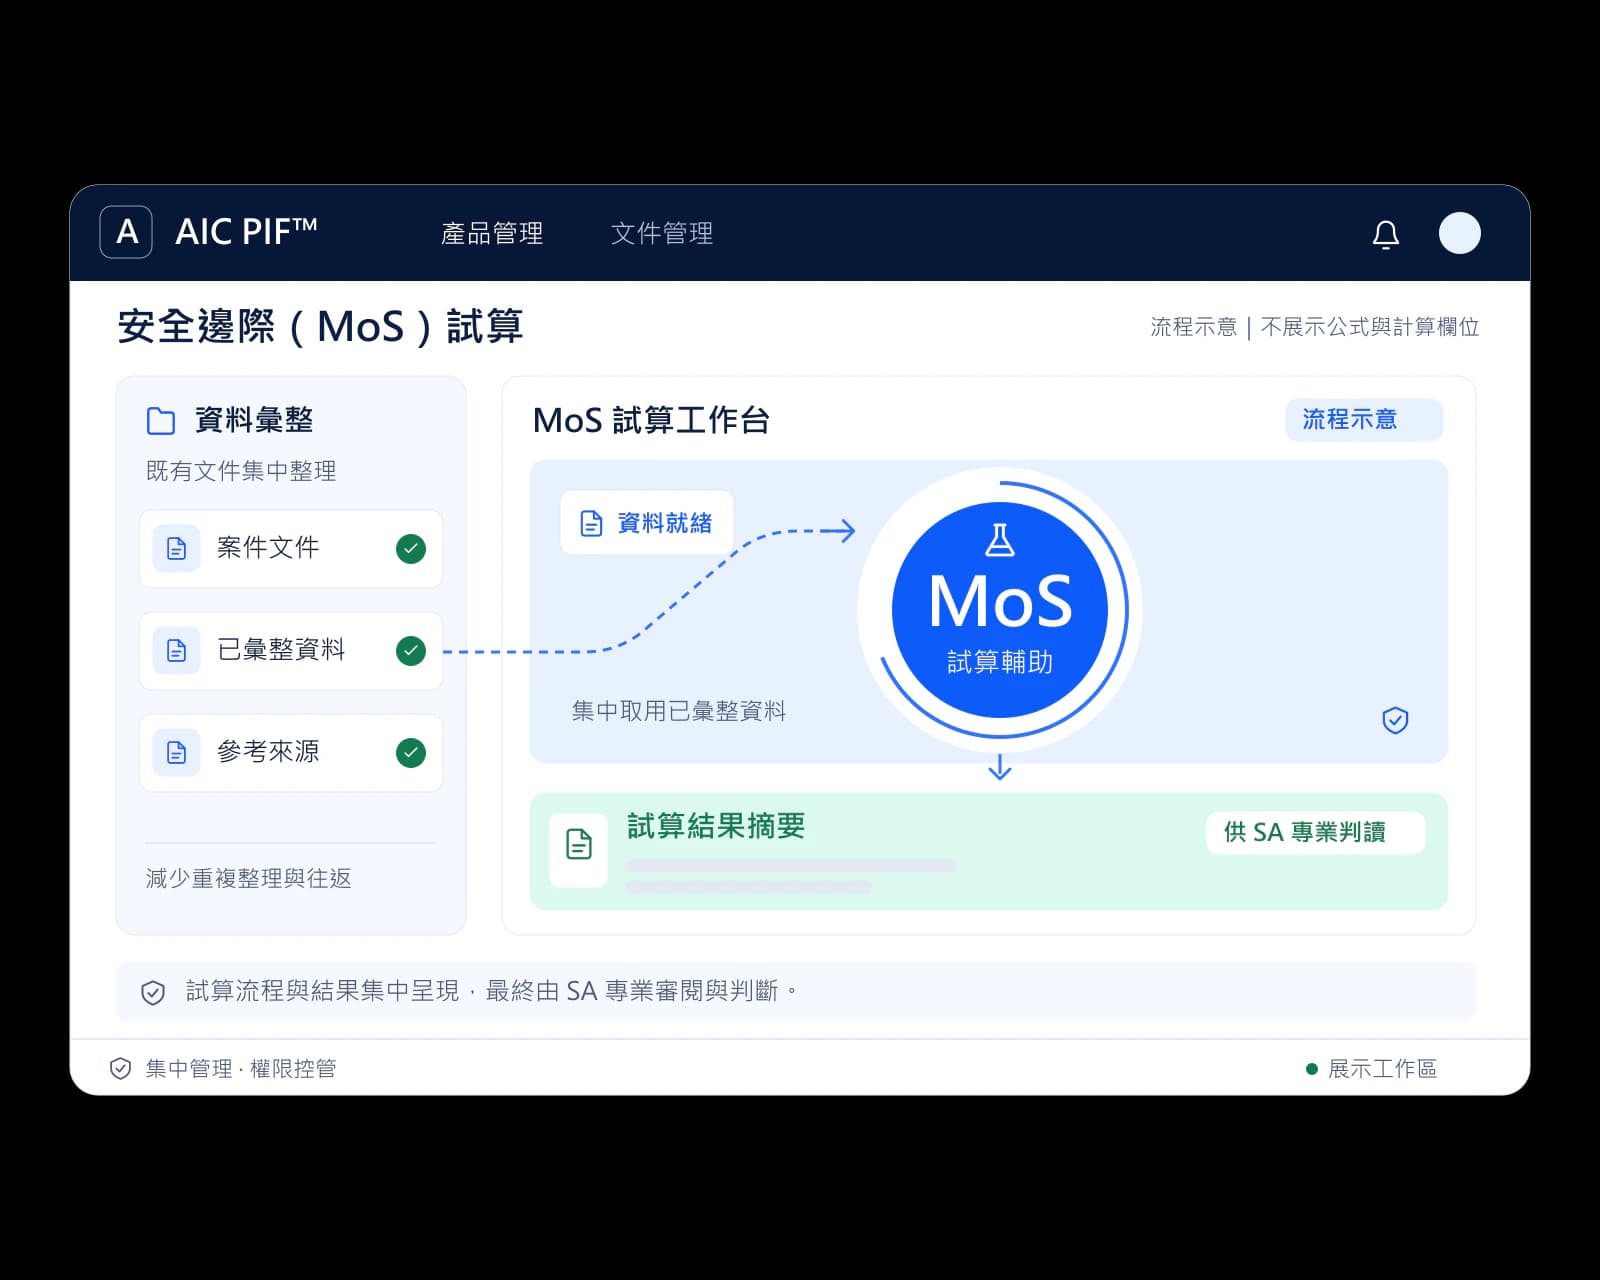The image size is (1600, 1280).
Task: Click the document icon in 資料就緒 chip
Action: 591,523
